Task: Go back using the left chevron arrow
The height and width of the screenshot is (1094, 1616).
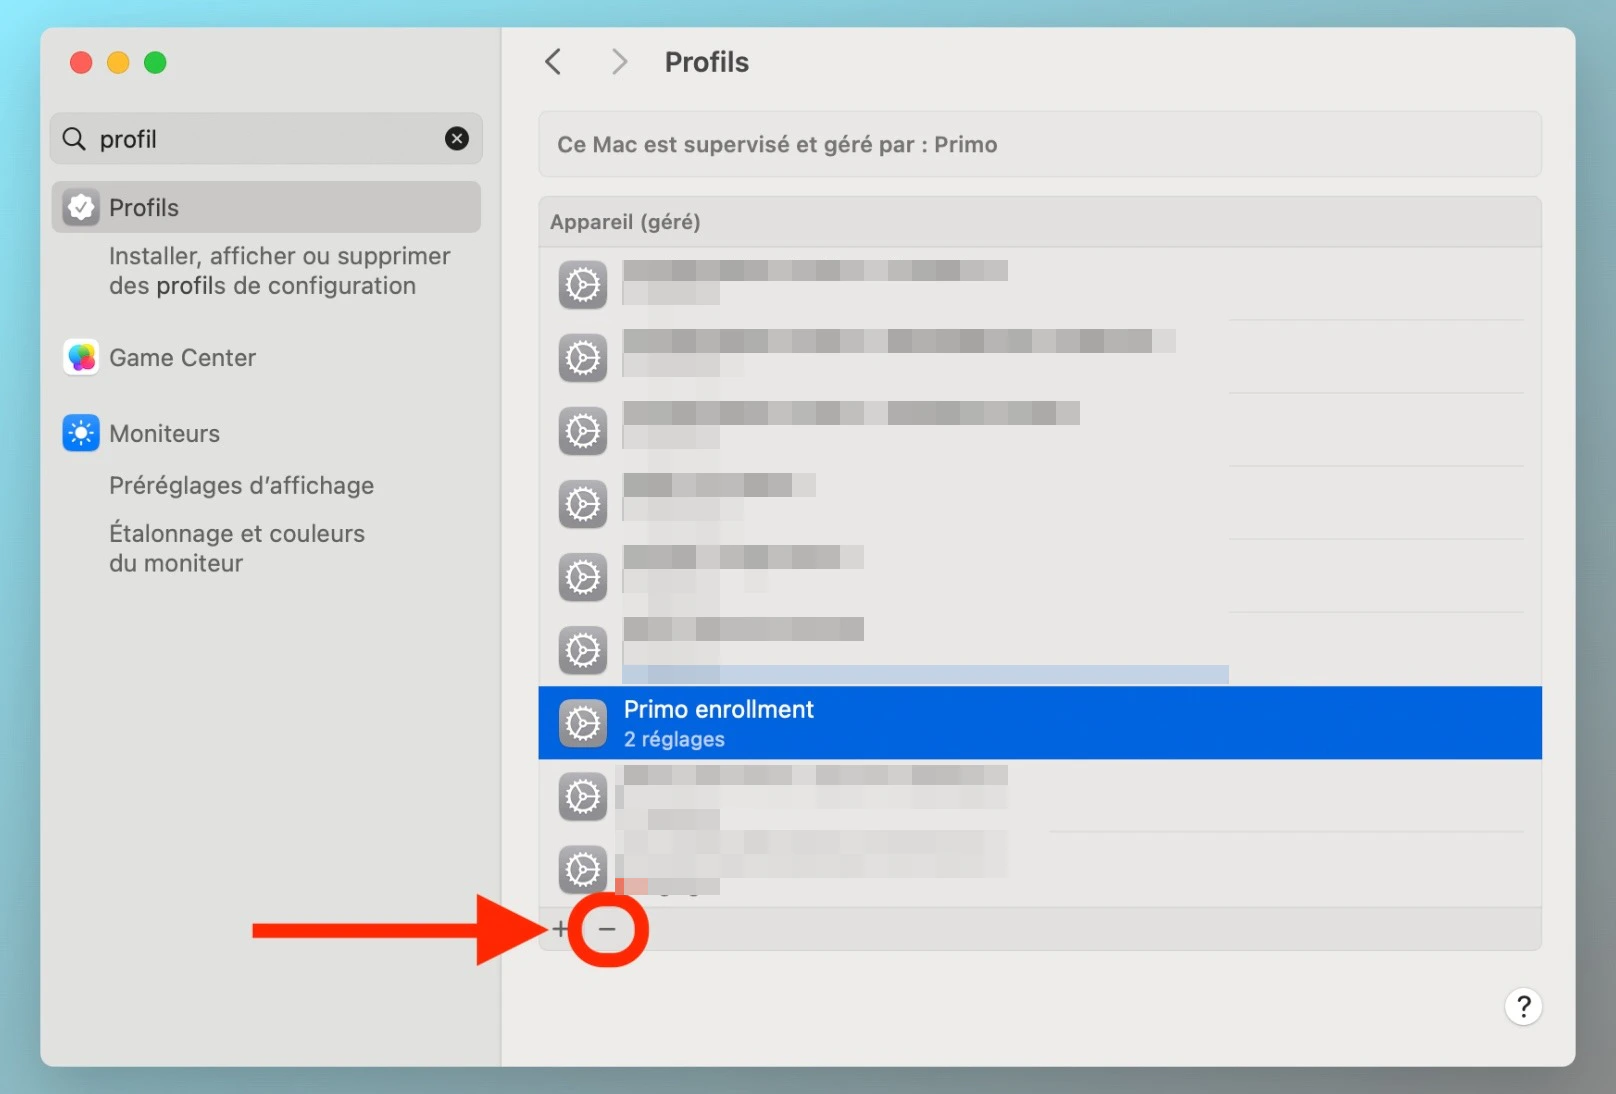Action: 553,61
